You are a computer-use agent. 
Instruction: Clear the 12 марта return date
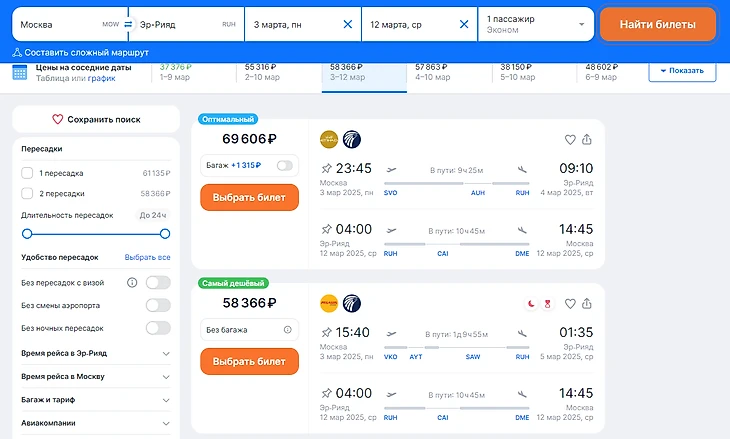463,24
